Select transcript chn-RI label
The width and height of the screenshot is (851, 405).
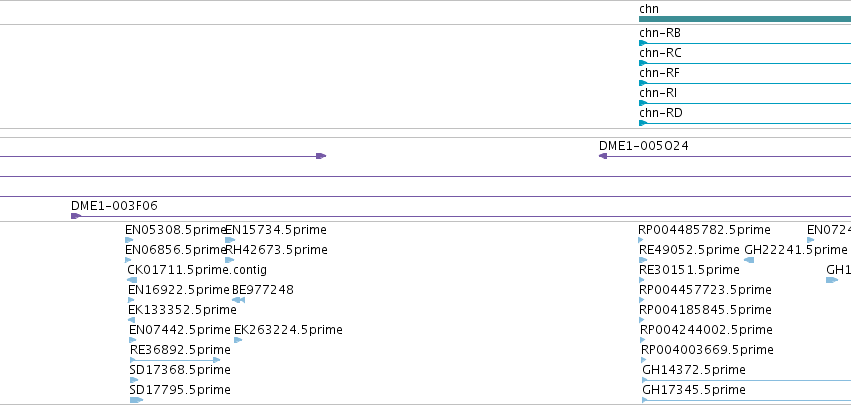point(658,93)
